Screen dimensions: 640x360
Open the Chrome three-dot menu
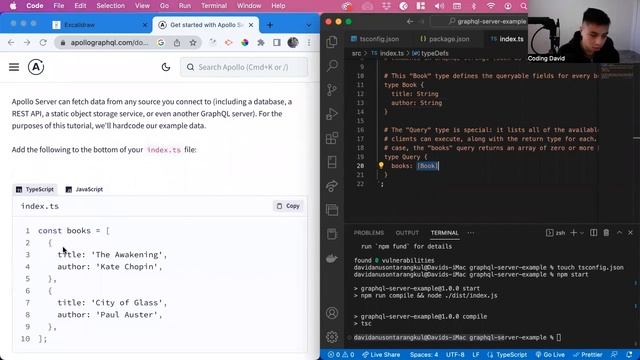309,42
